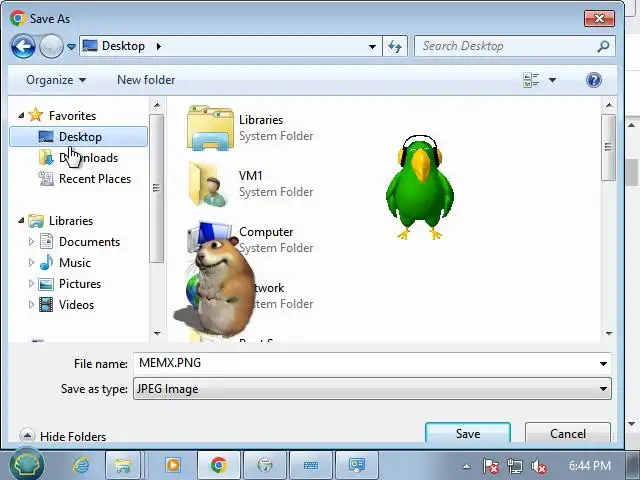Click the refresh button beside address bar
Image resolution: width=640 pixels, height=480 pixels.
(x=395, y=47)
